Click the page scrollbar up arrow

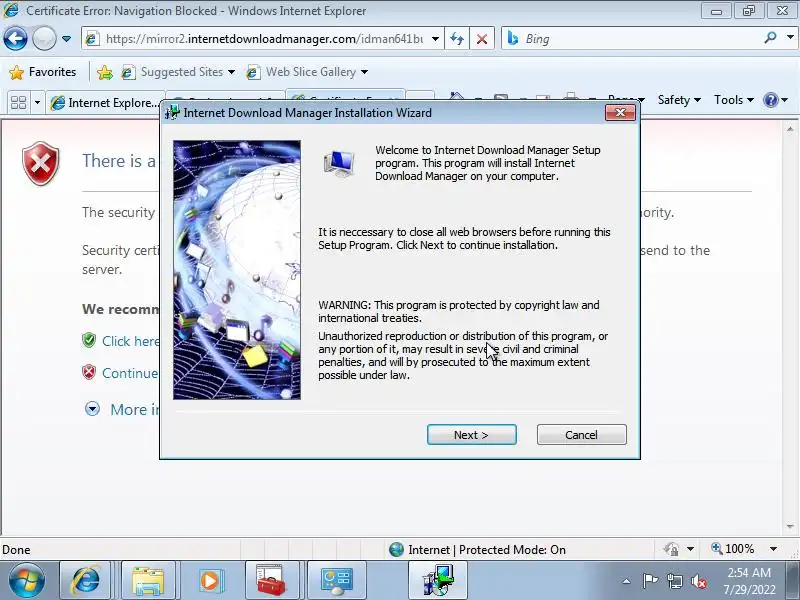pyautogui.click(x=790, y=129)
